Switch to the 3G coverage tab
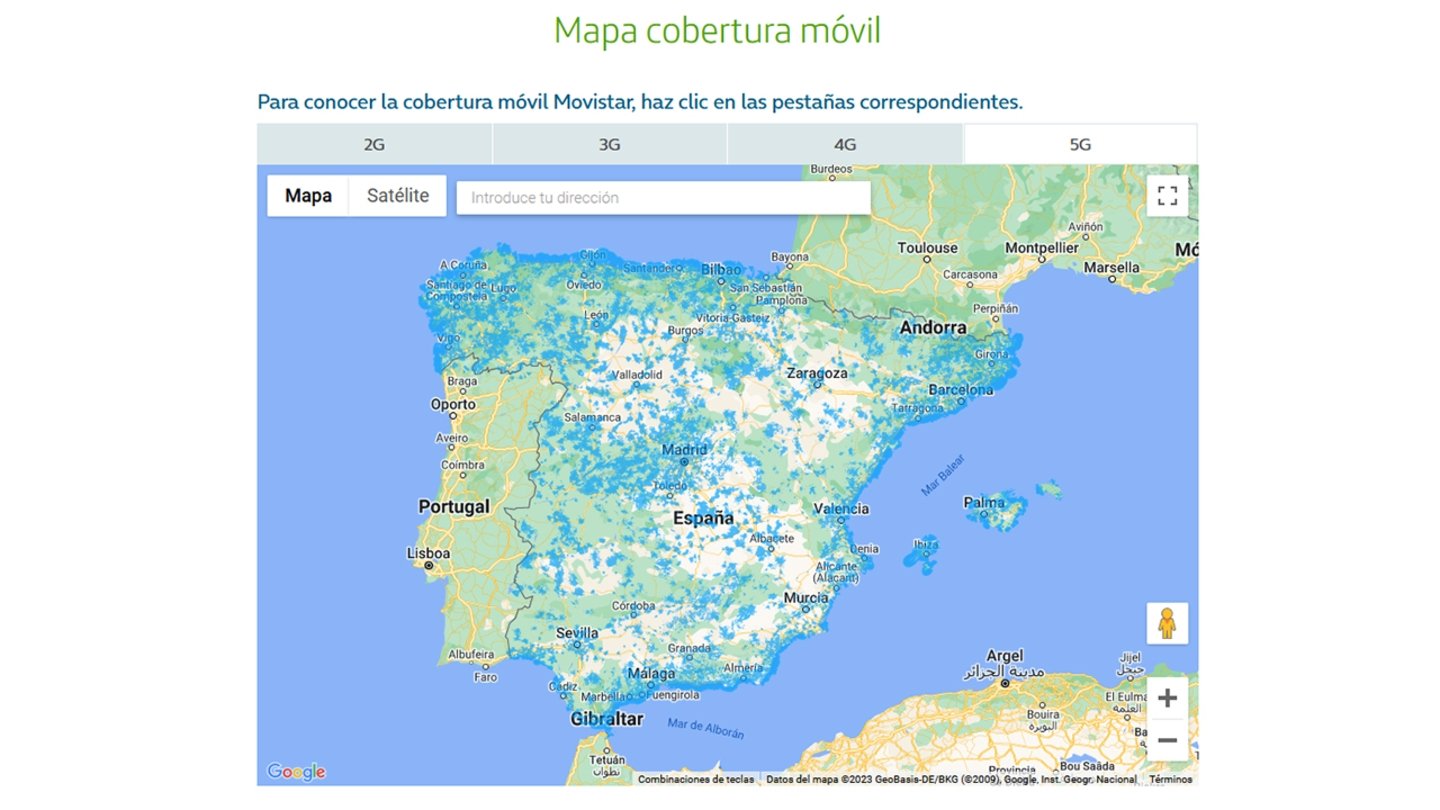Screen dimensions: 1440x810 pos(609,144)
